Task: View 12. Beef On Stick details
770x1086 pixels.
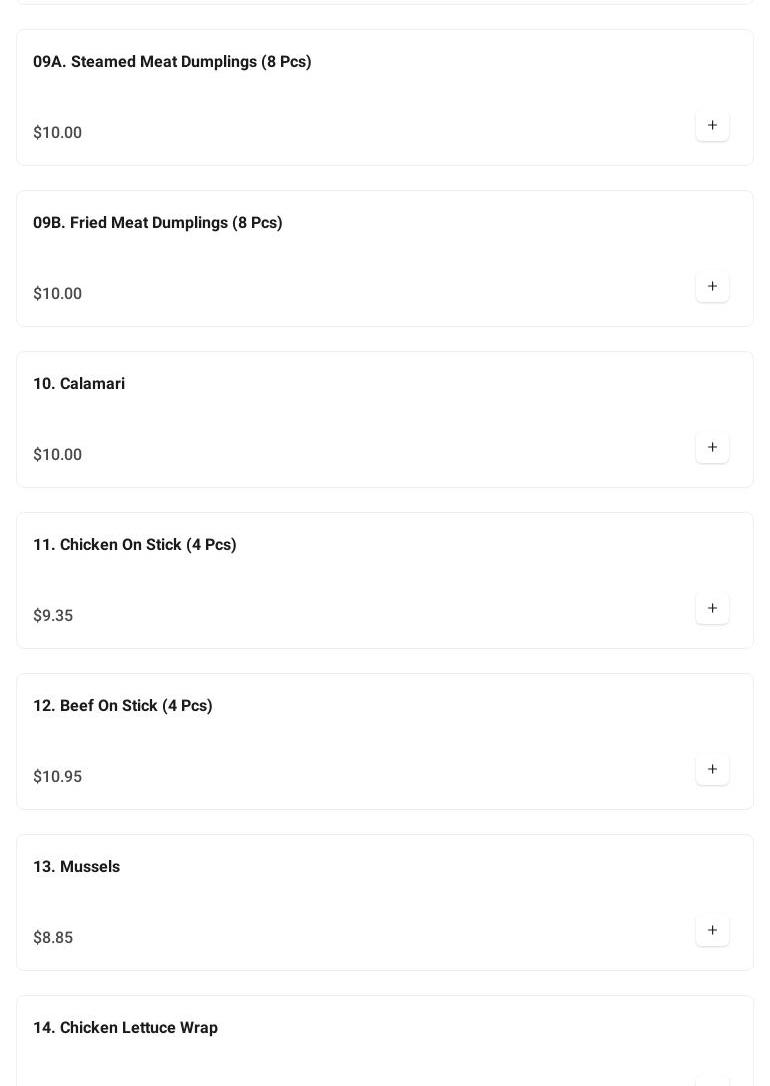Action: 123,706
